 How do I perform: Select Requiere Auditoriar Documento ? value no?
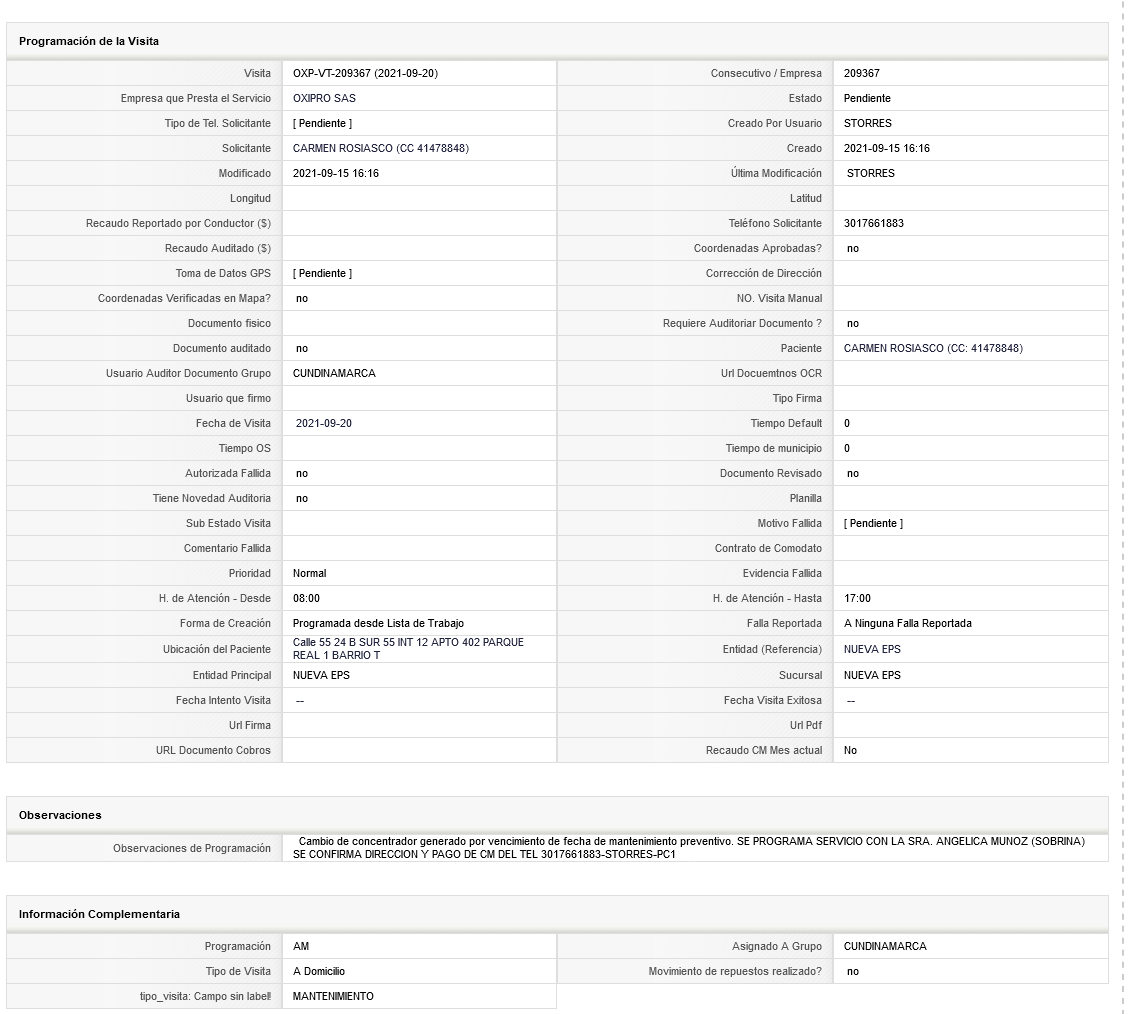(x=852, y=324)
